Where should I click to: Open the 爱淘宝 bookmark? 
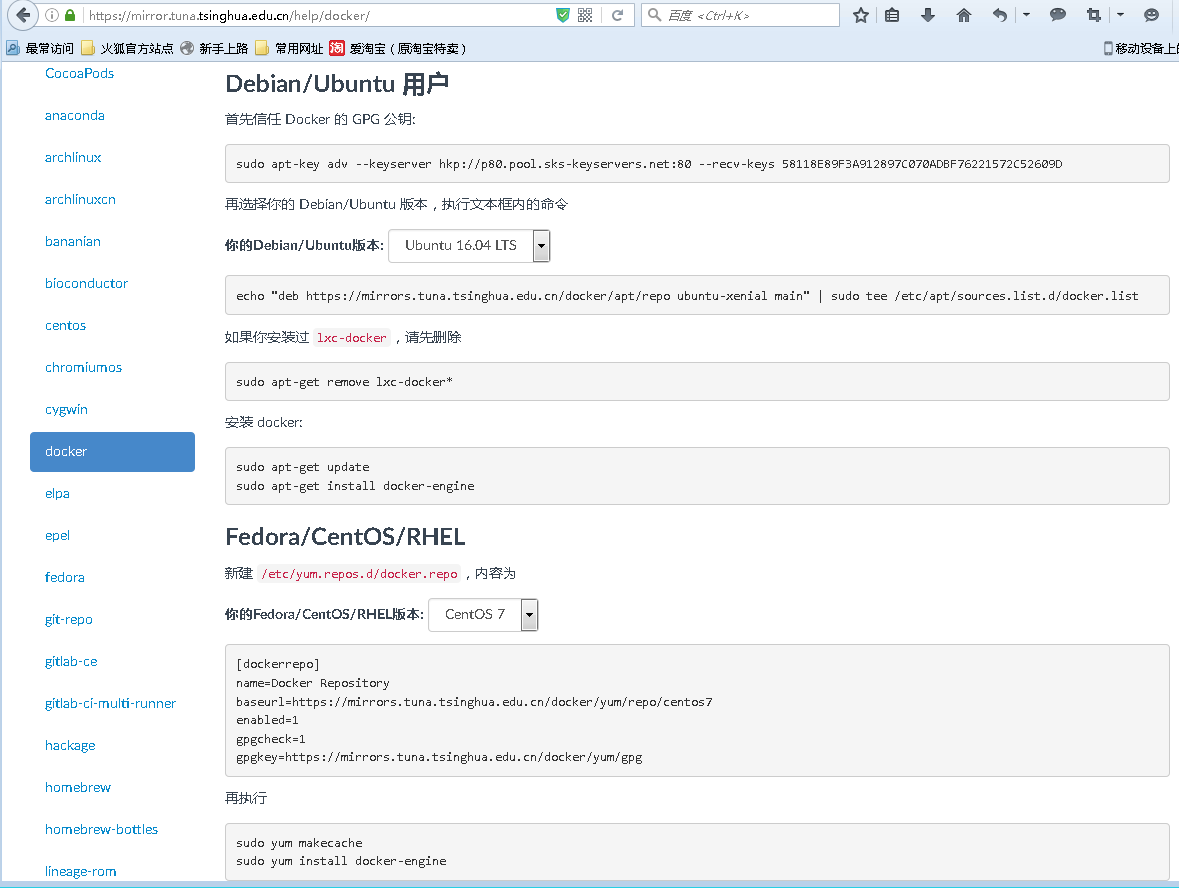coord(398,48)
